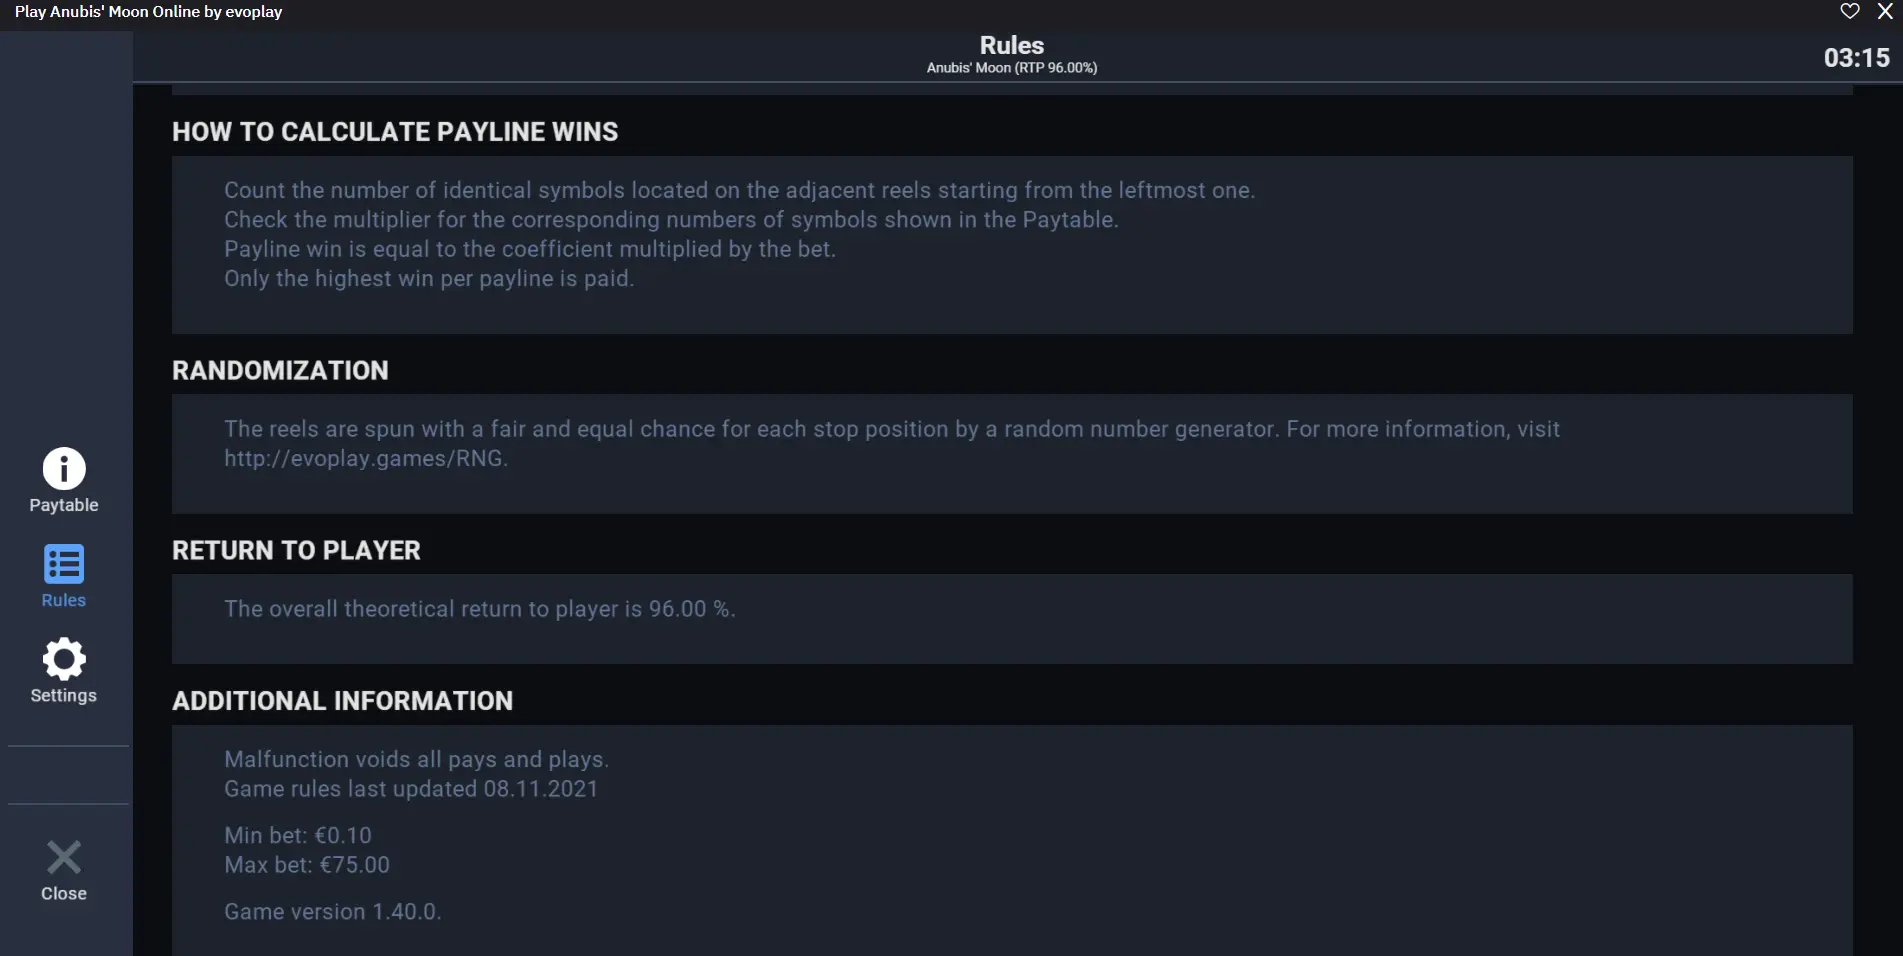
Task: Click the Paytable label in sidebar
Action: [x=64, y=505]
